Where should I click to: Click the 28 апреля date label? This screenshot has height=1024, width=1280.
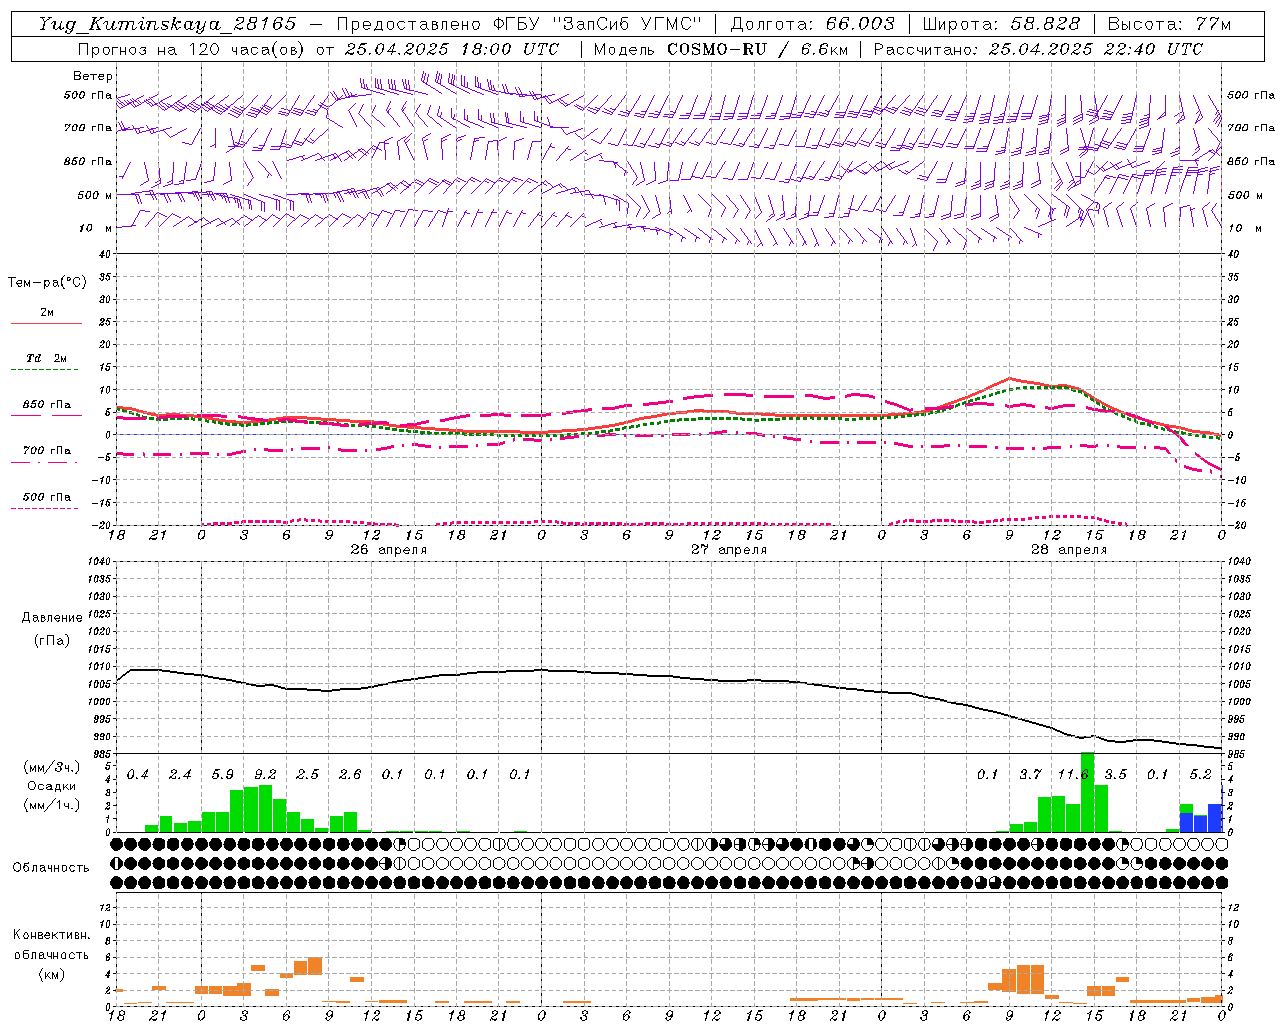tap(1068, 550)
